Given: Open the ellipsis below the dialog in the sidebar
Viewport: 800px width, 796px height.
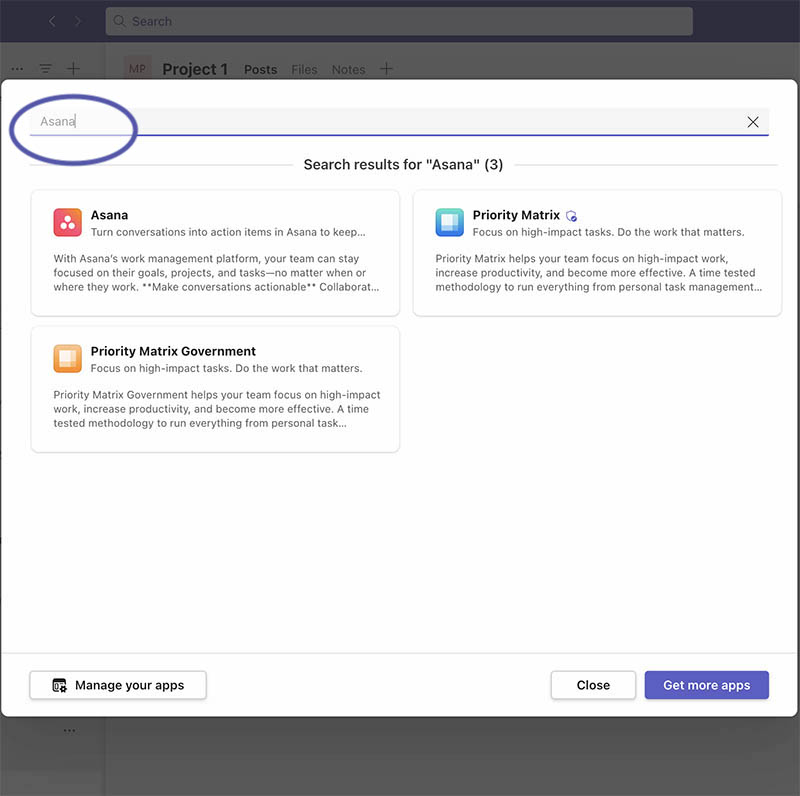Looking at the screenshot, I should [x=69, y=731].
